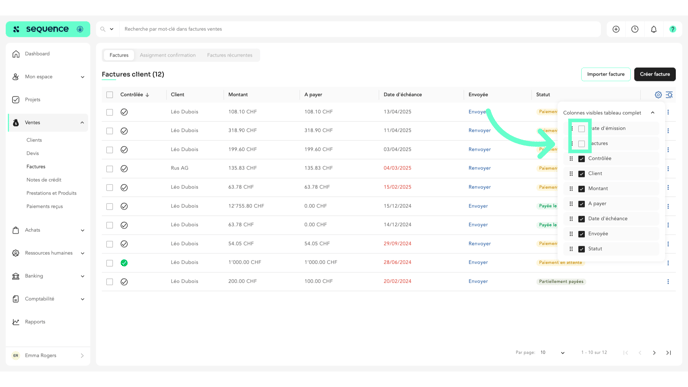The height and width of the screenshot is (387, 688).
Task: Expand the Achats sidebar section
Action: 48,230
